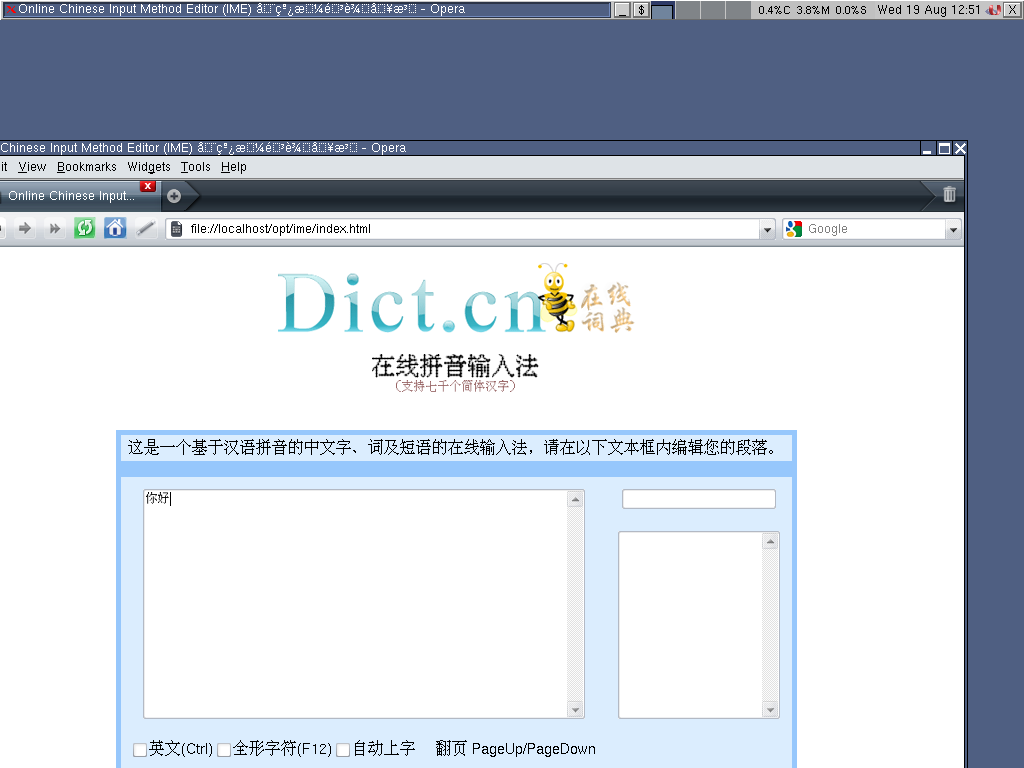Open the Widgets menu

click(x=149, y=167)
